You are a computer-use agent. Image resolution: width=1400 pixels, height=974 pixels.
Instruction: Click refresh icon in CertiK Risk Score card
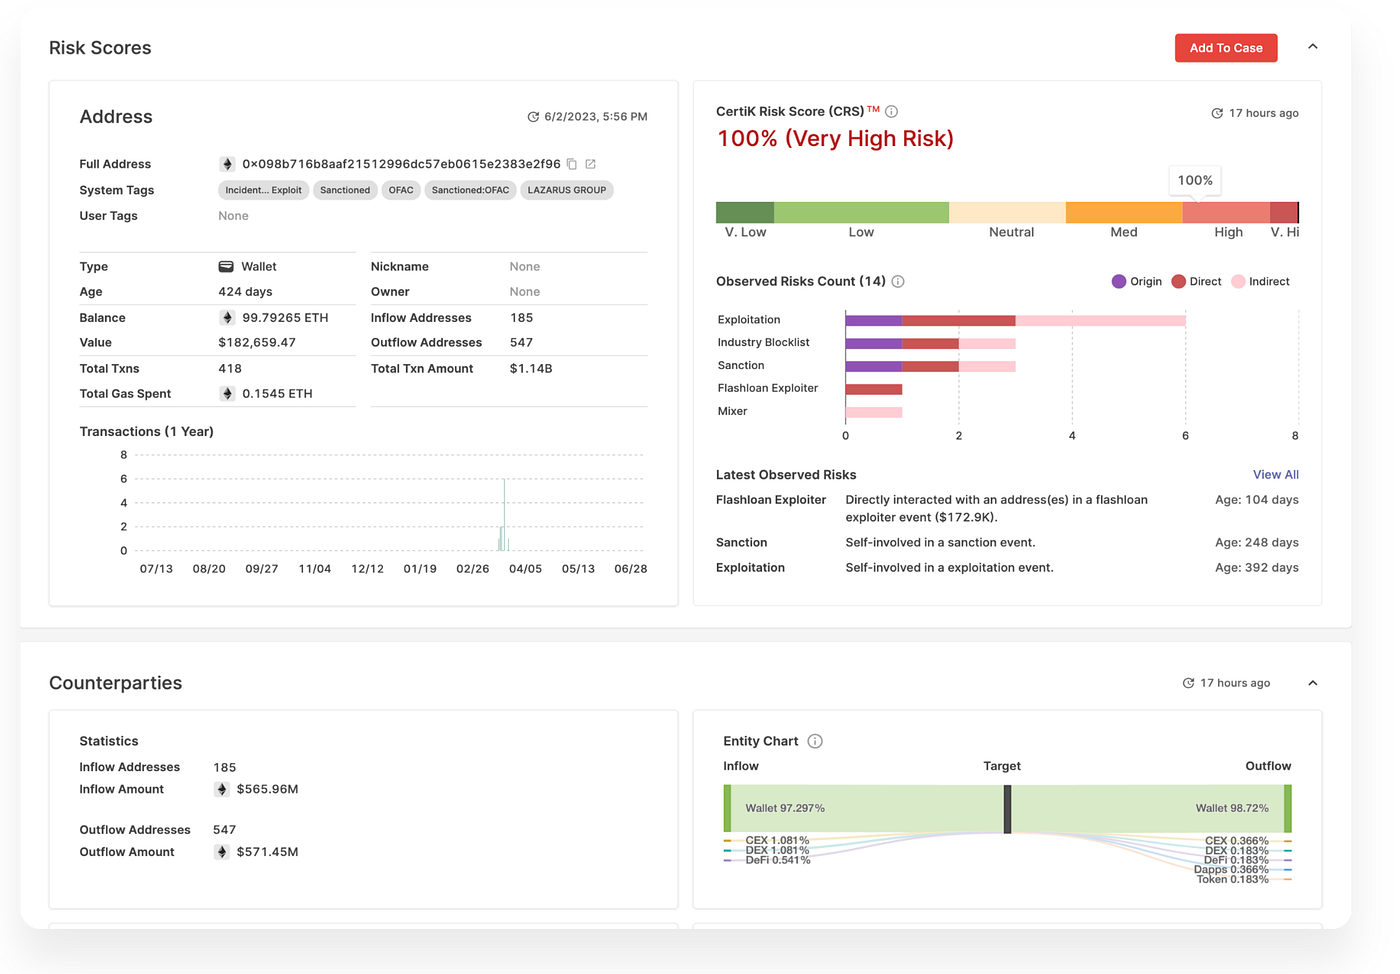(1217, 113)
